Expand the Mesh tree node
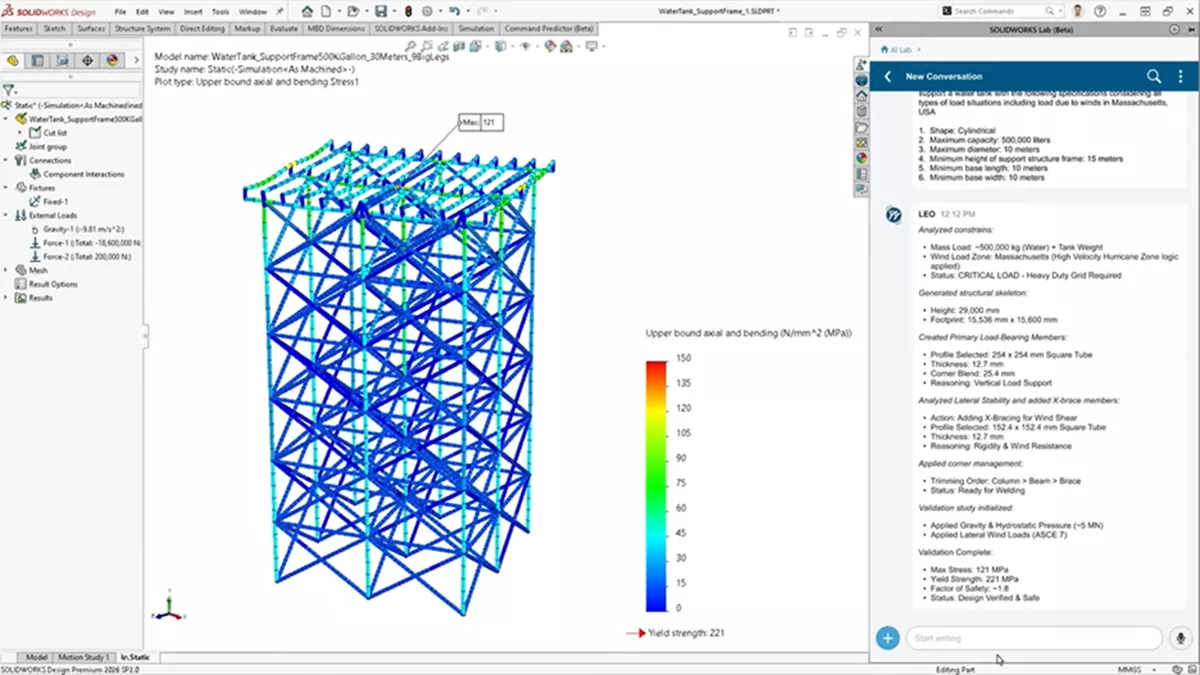This screenshot has width=1200, height=675. tap(5, 270)
